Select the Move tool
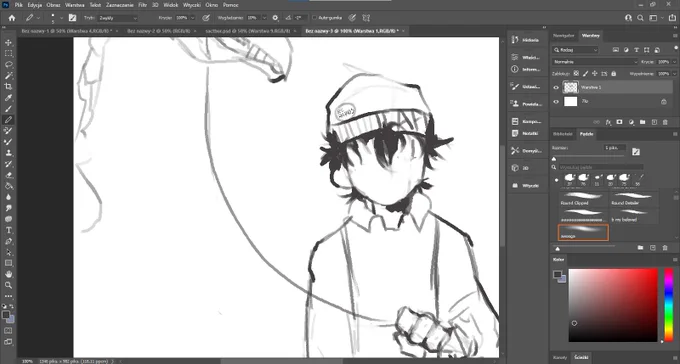 pos(8,43)
